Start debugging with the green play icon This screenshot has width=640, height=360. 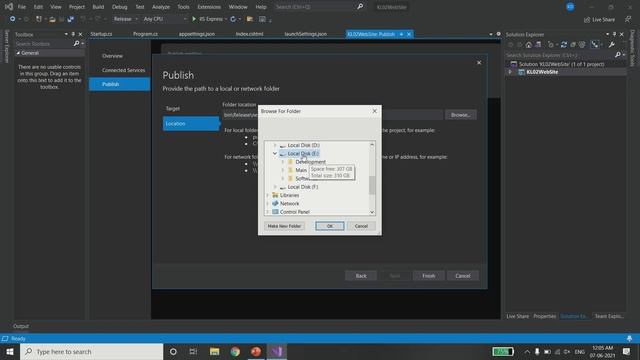(x=194, y=19)
